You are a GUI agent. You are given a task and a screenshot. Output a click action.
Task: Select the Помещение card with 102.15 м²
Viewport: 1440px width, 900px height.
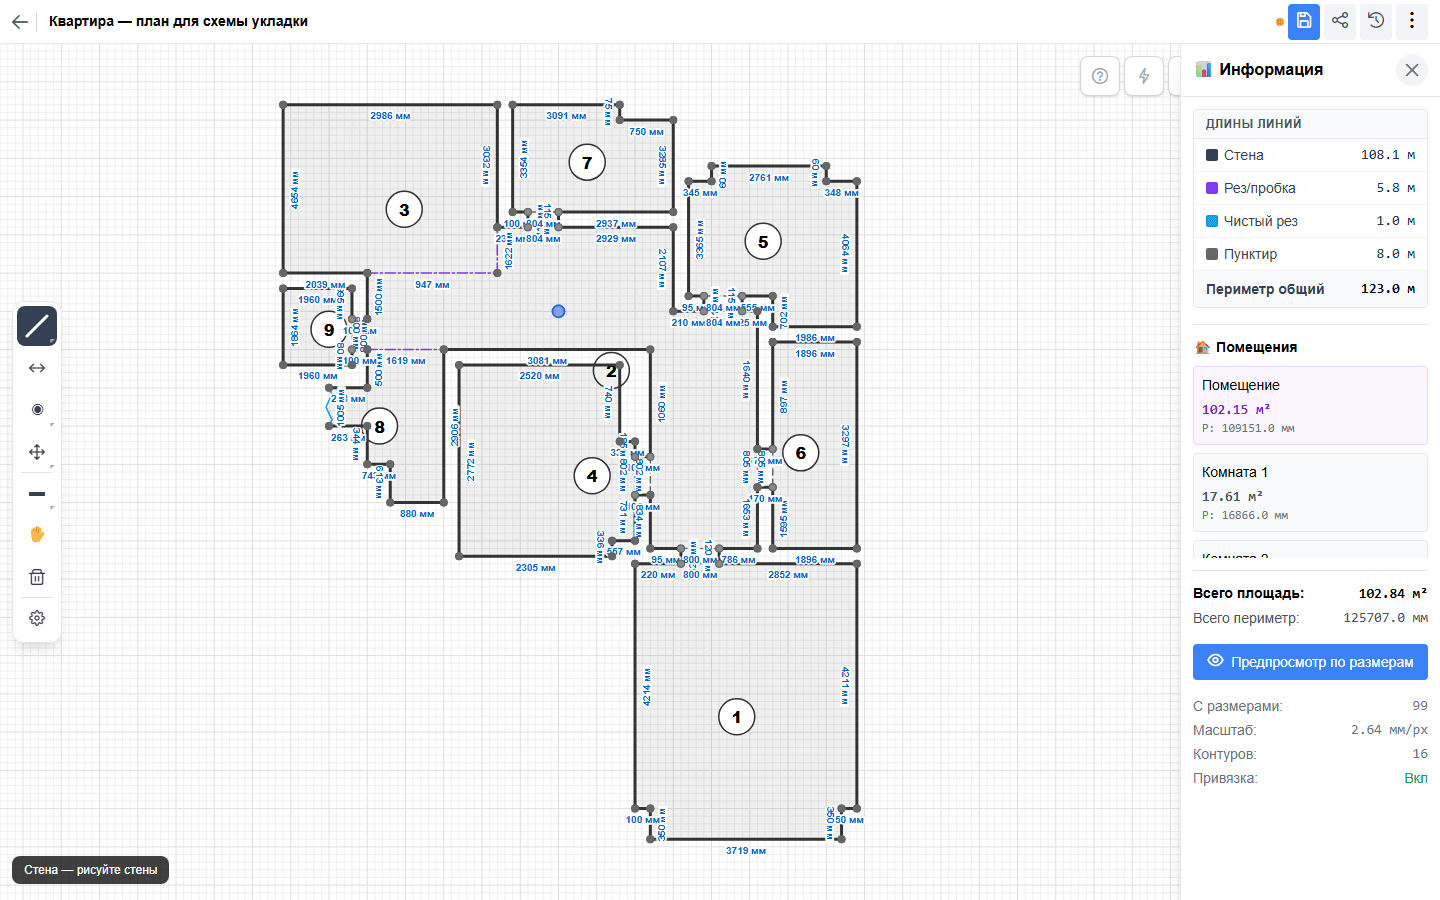1310,405
